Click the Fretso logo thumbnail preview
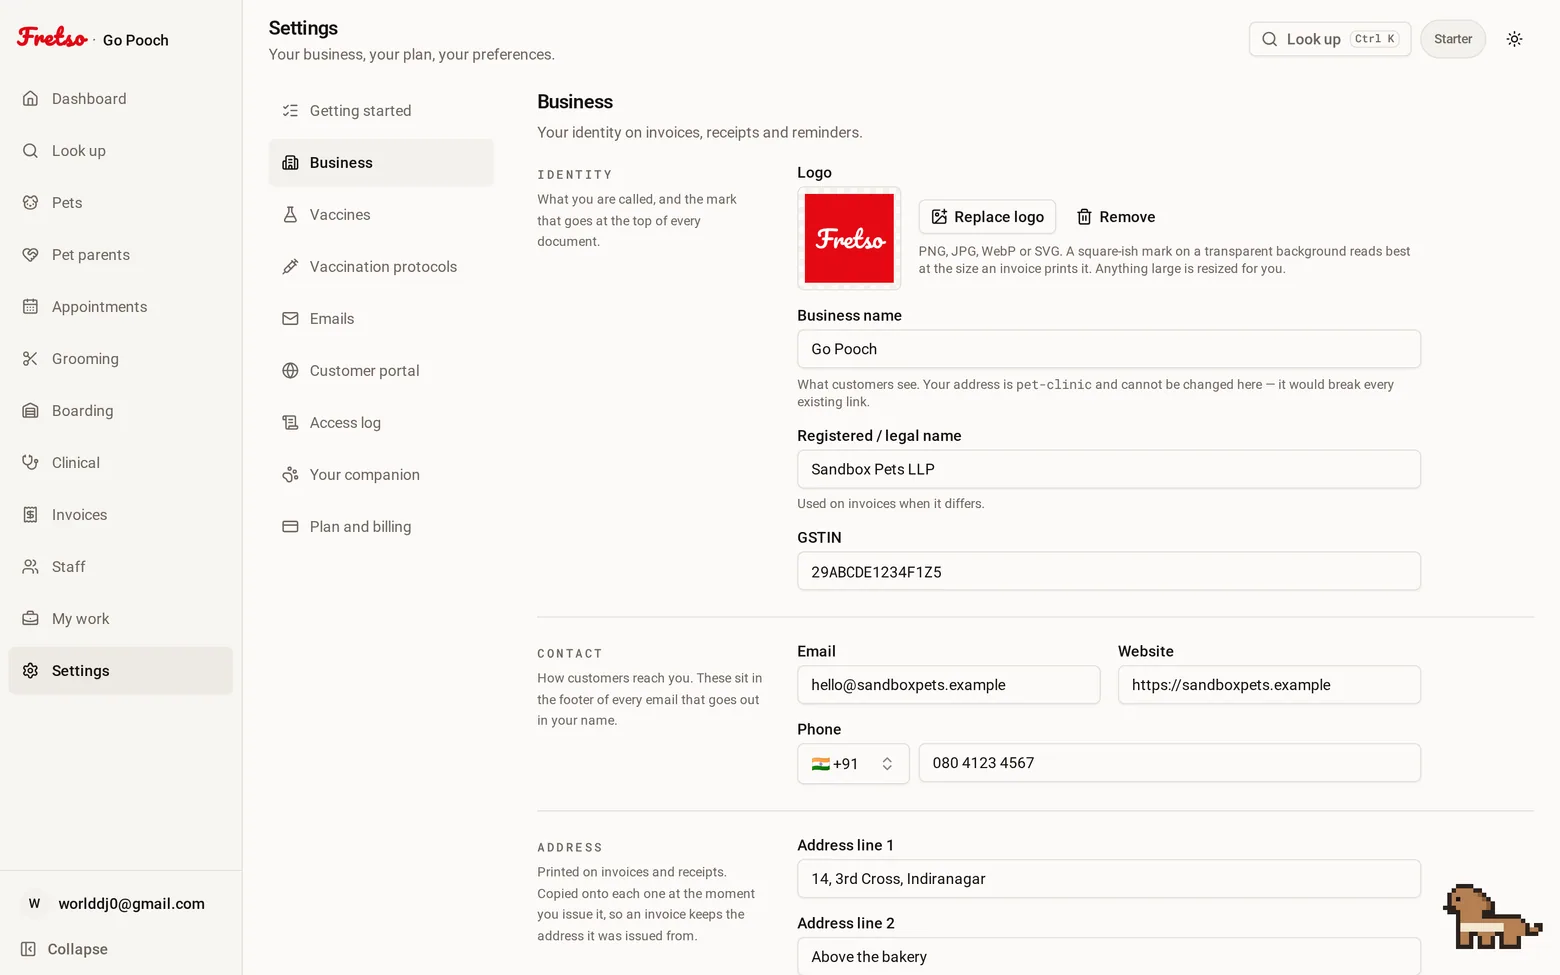The width and height of the screenshot is (1560, 975). 849,238
